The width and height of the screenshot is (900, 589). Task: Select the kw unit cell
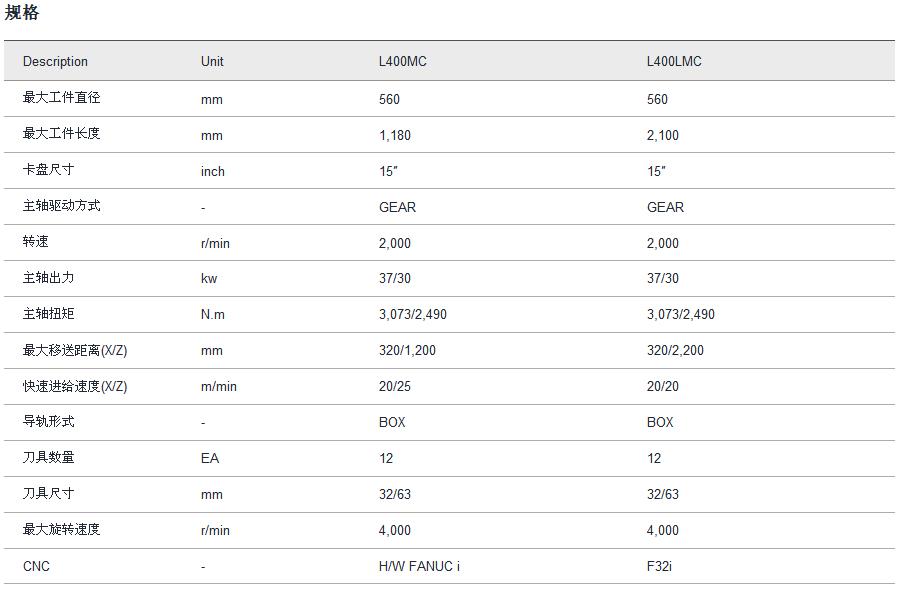[209, 279]
